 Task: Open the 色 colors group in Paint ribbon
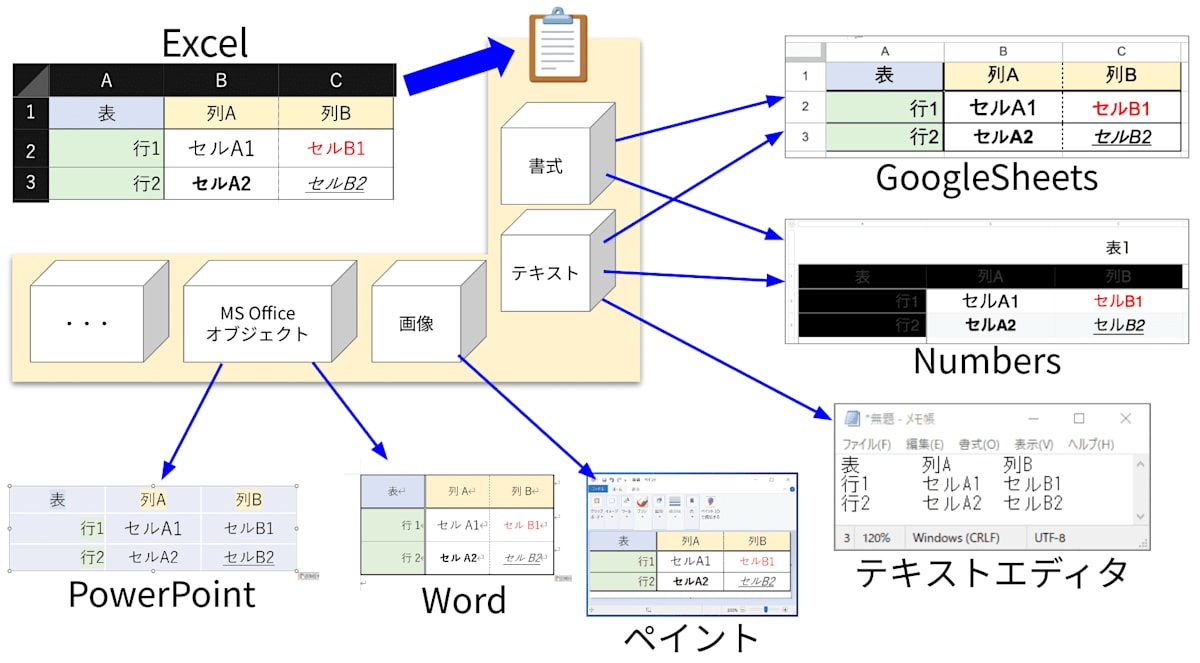point(692,507)
